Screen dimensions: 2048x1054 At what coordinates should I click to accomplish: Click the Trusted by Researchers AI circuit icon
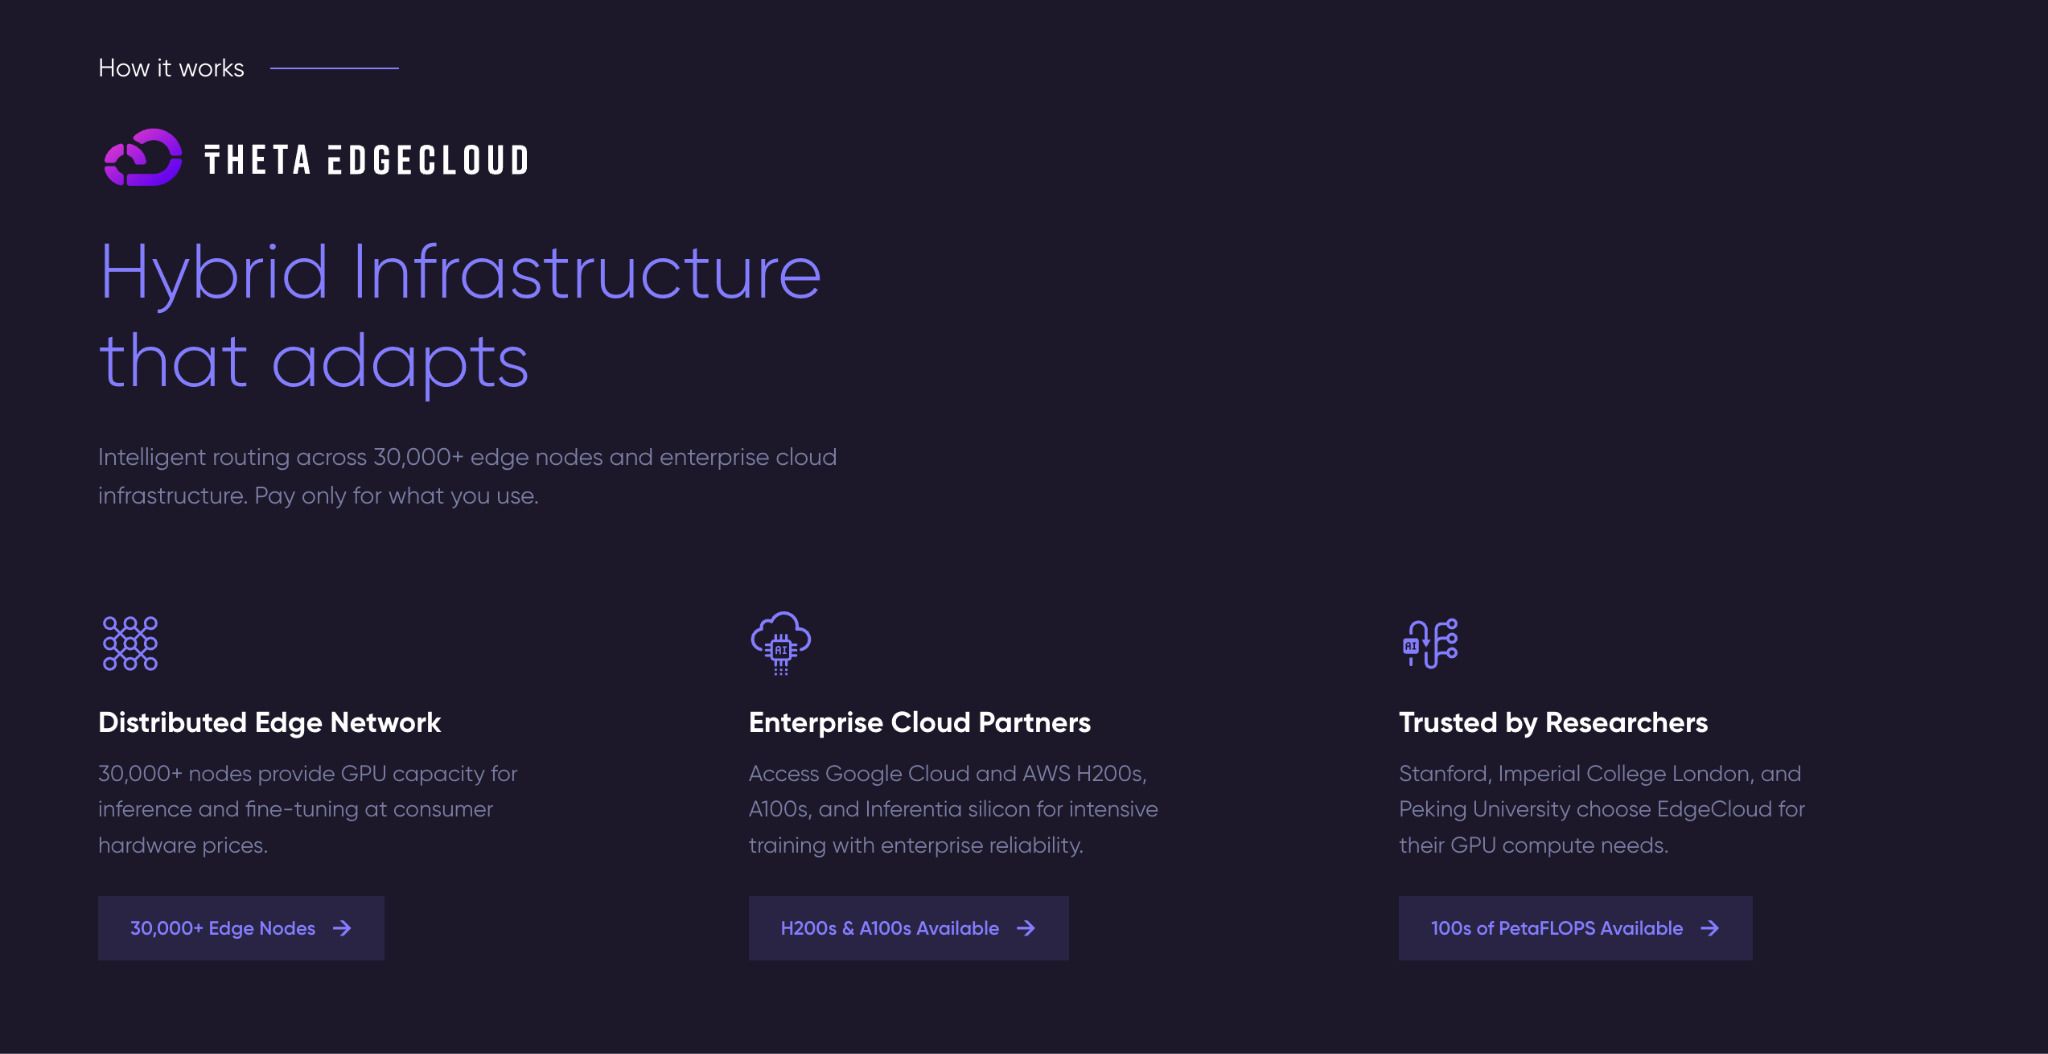1430,643
